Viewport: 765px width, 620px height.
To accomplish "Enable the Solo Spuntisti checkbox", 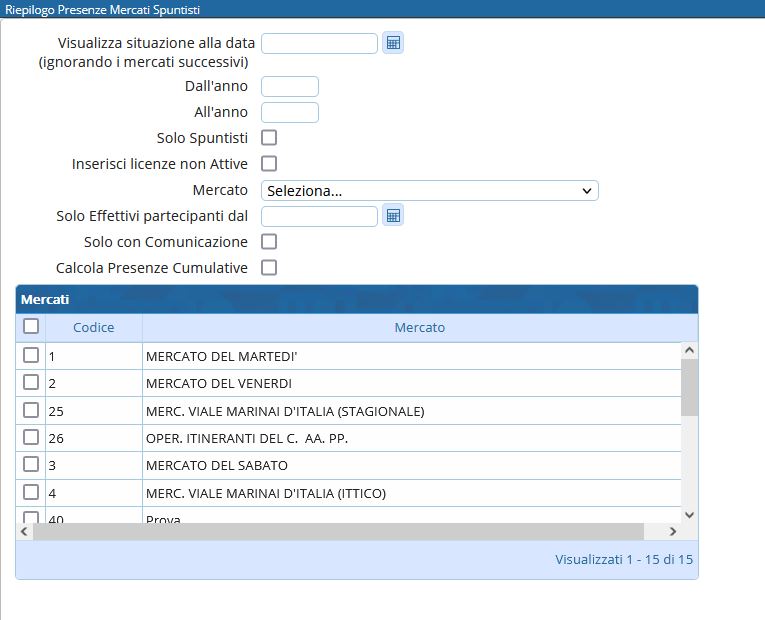I will coord(269,138).
